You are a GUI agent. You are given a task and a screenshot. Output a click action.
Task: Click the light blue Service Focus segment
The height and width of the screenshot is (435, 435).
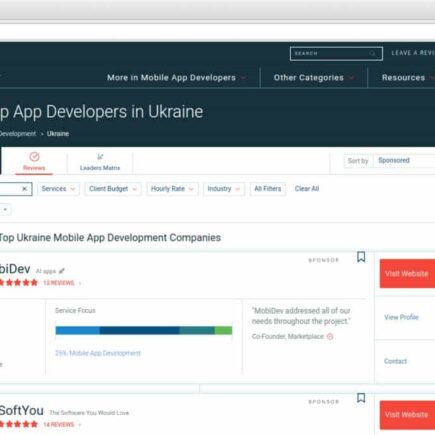pos(78,330)
